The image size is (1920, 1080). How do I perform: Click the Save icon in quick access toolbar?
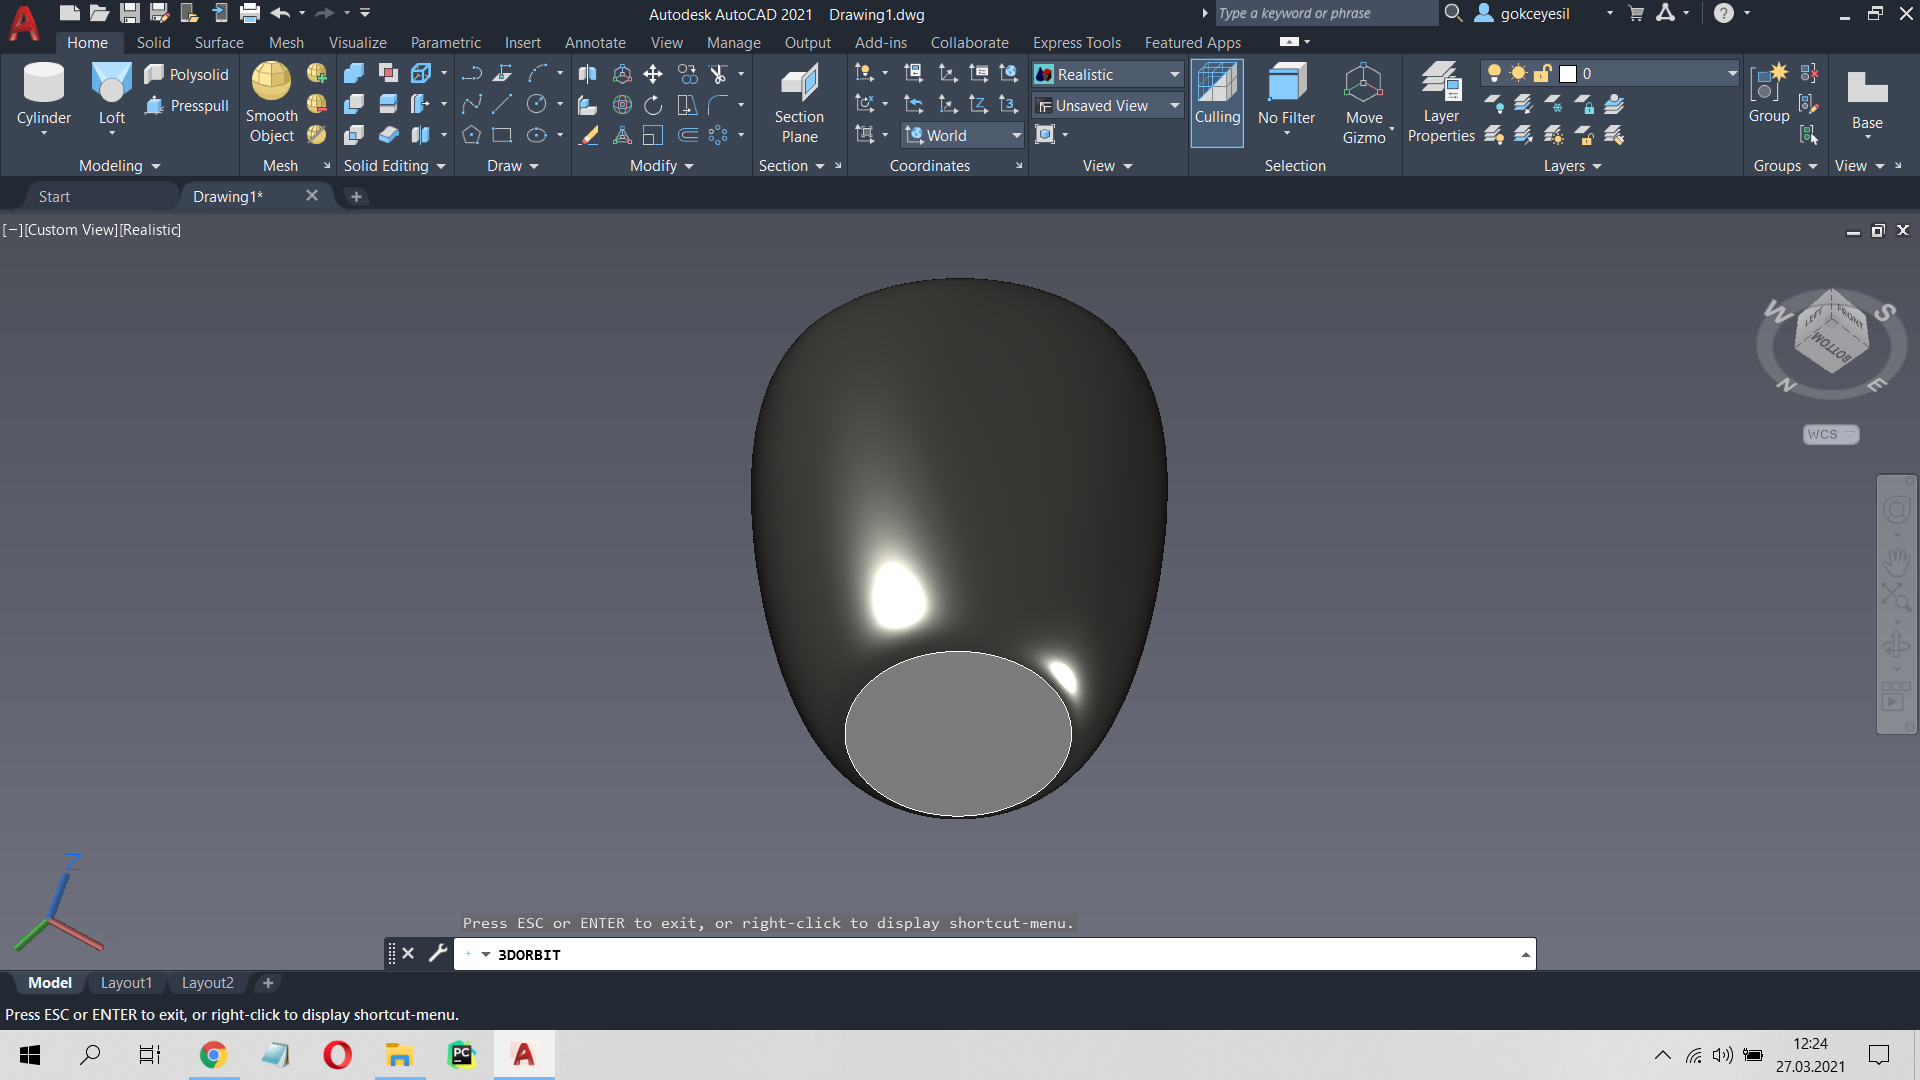point(130,13)
